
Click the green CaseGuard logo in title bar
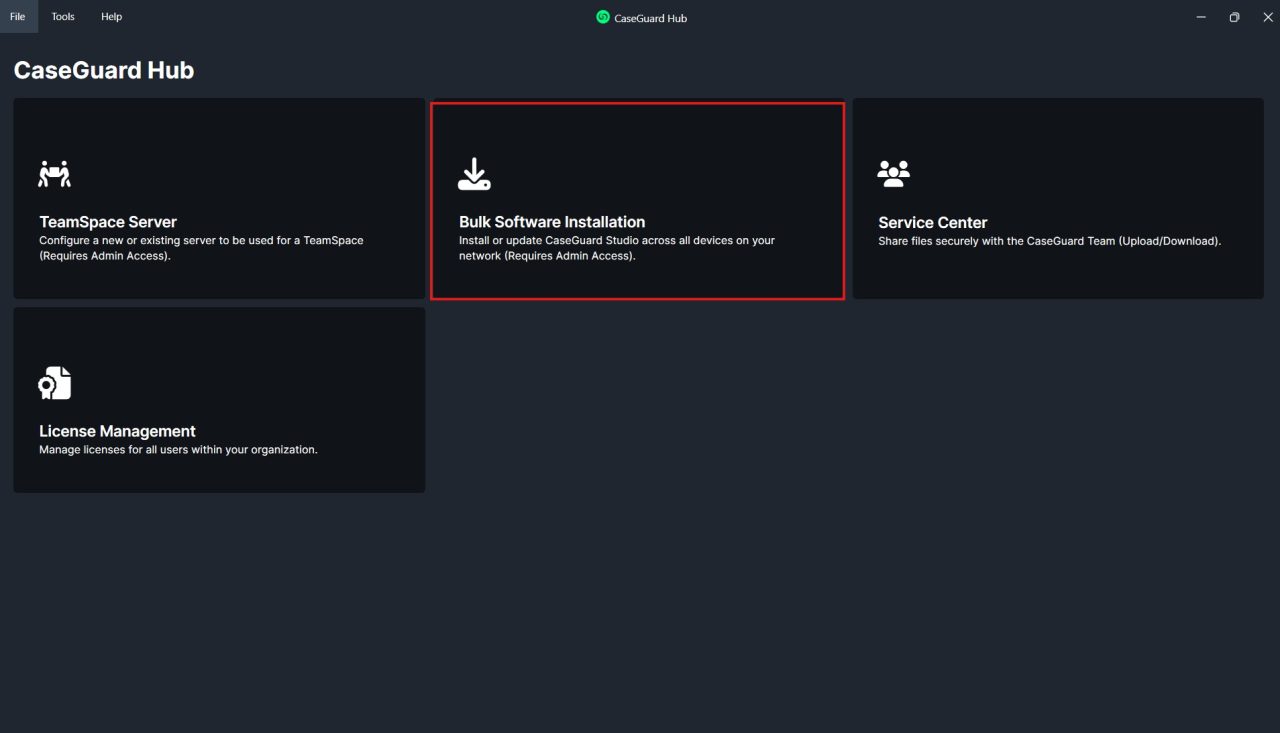tap(603, 17)
